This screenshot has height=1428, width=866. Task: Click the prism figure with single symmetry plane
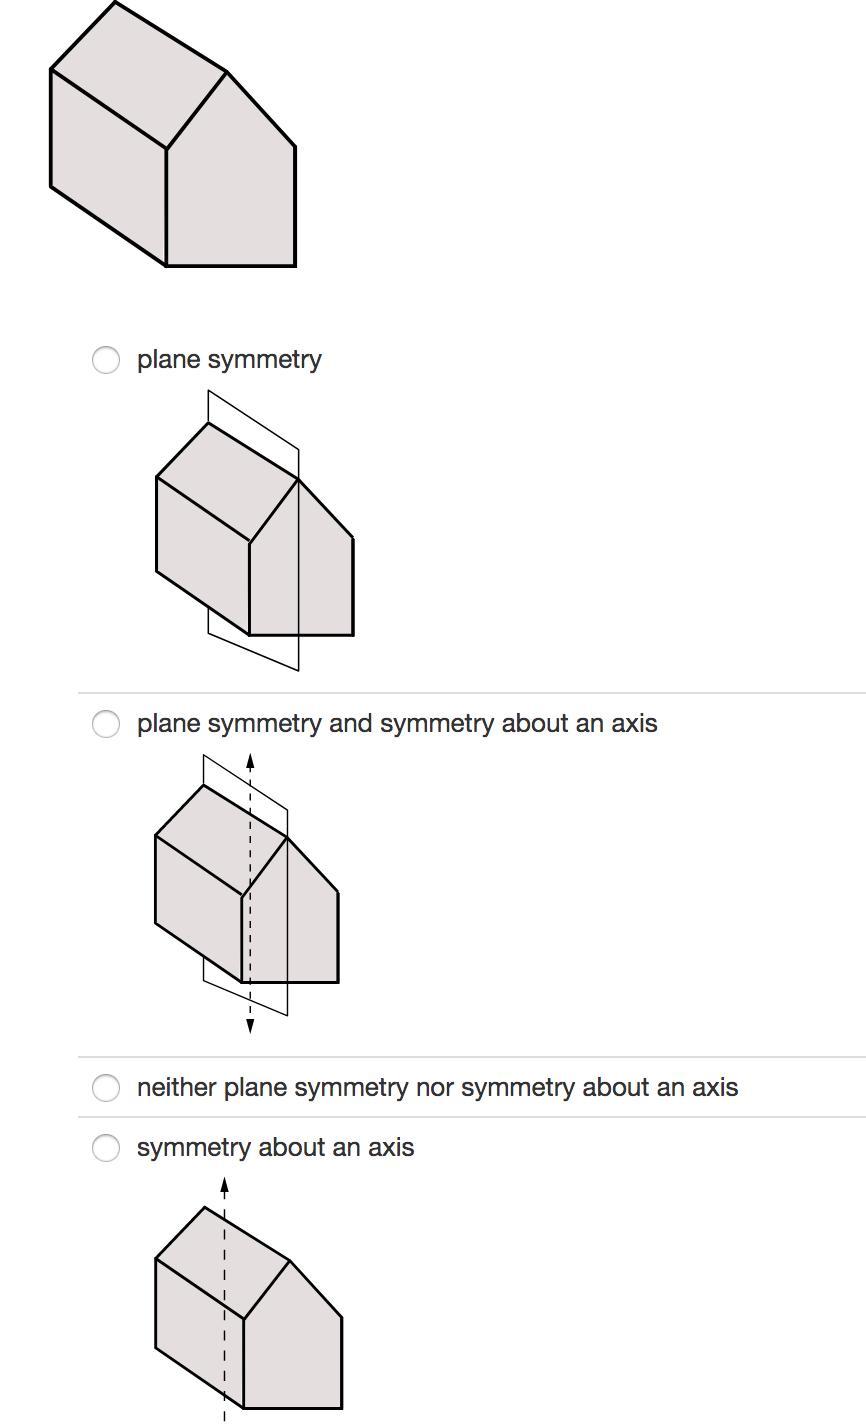255,530
